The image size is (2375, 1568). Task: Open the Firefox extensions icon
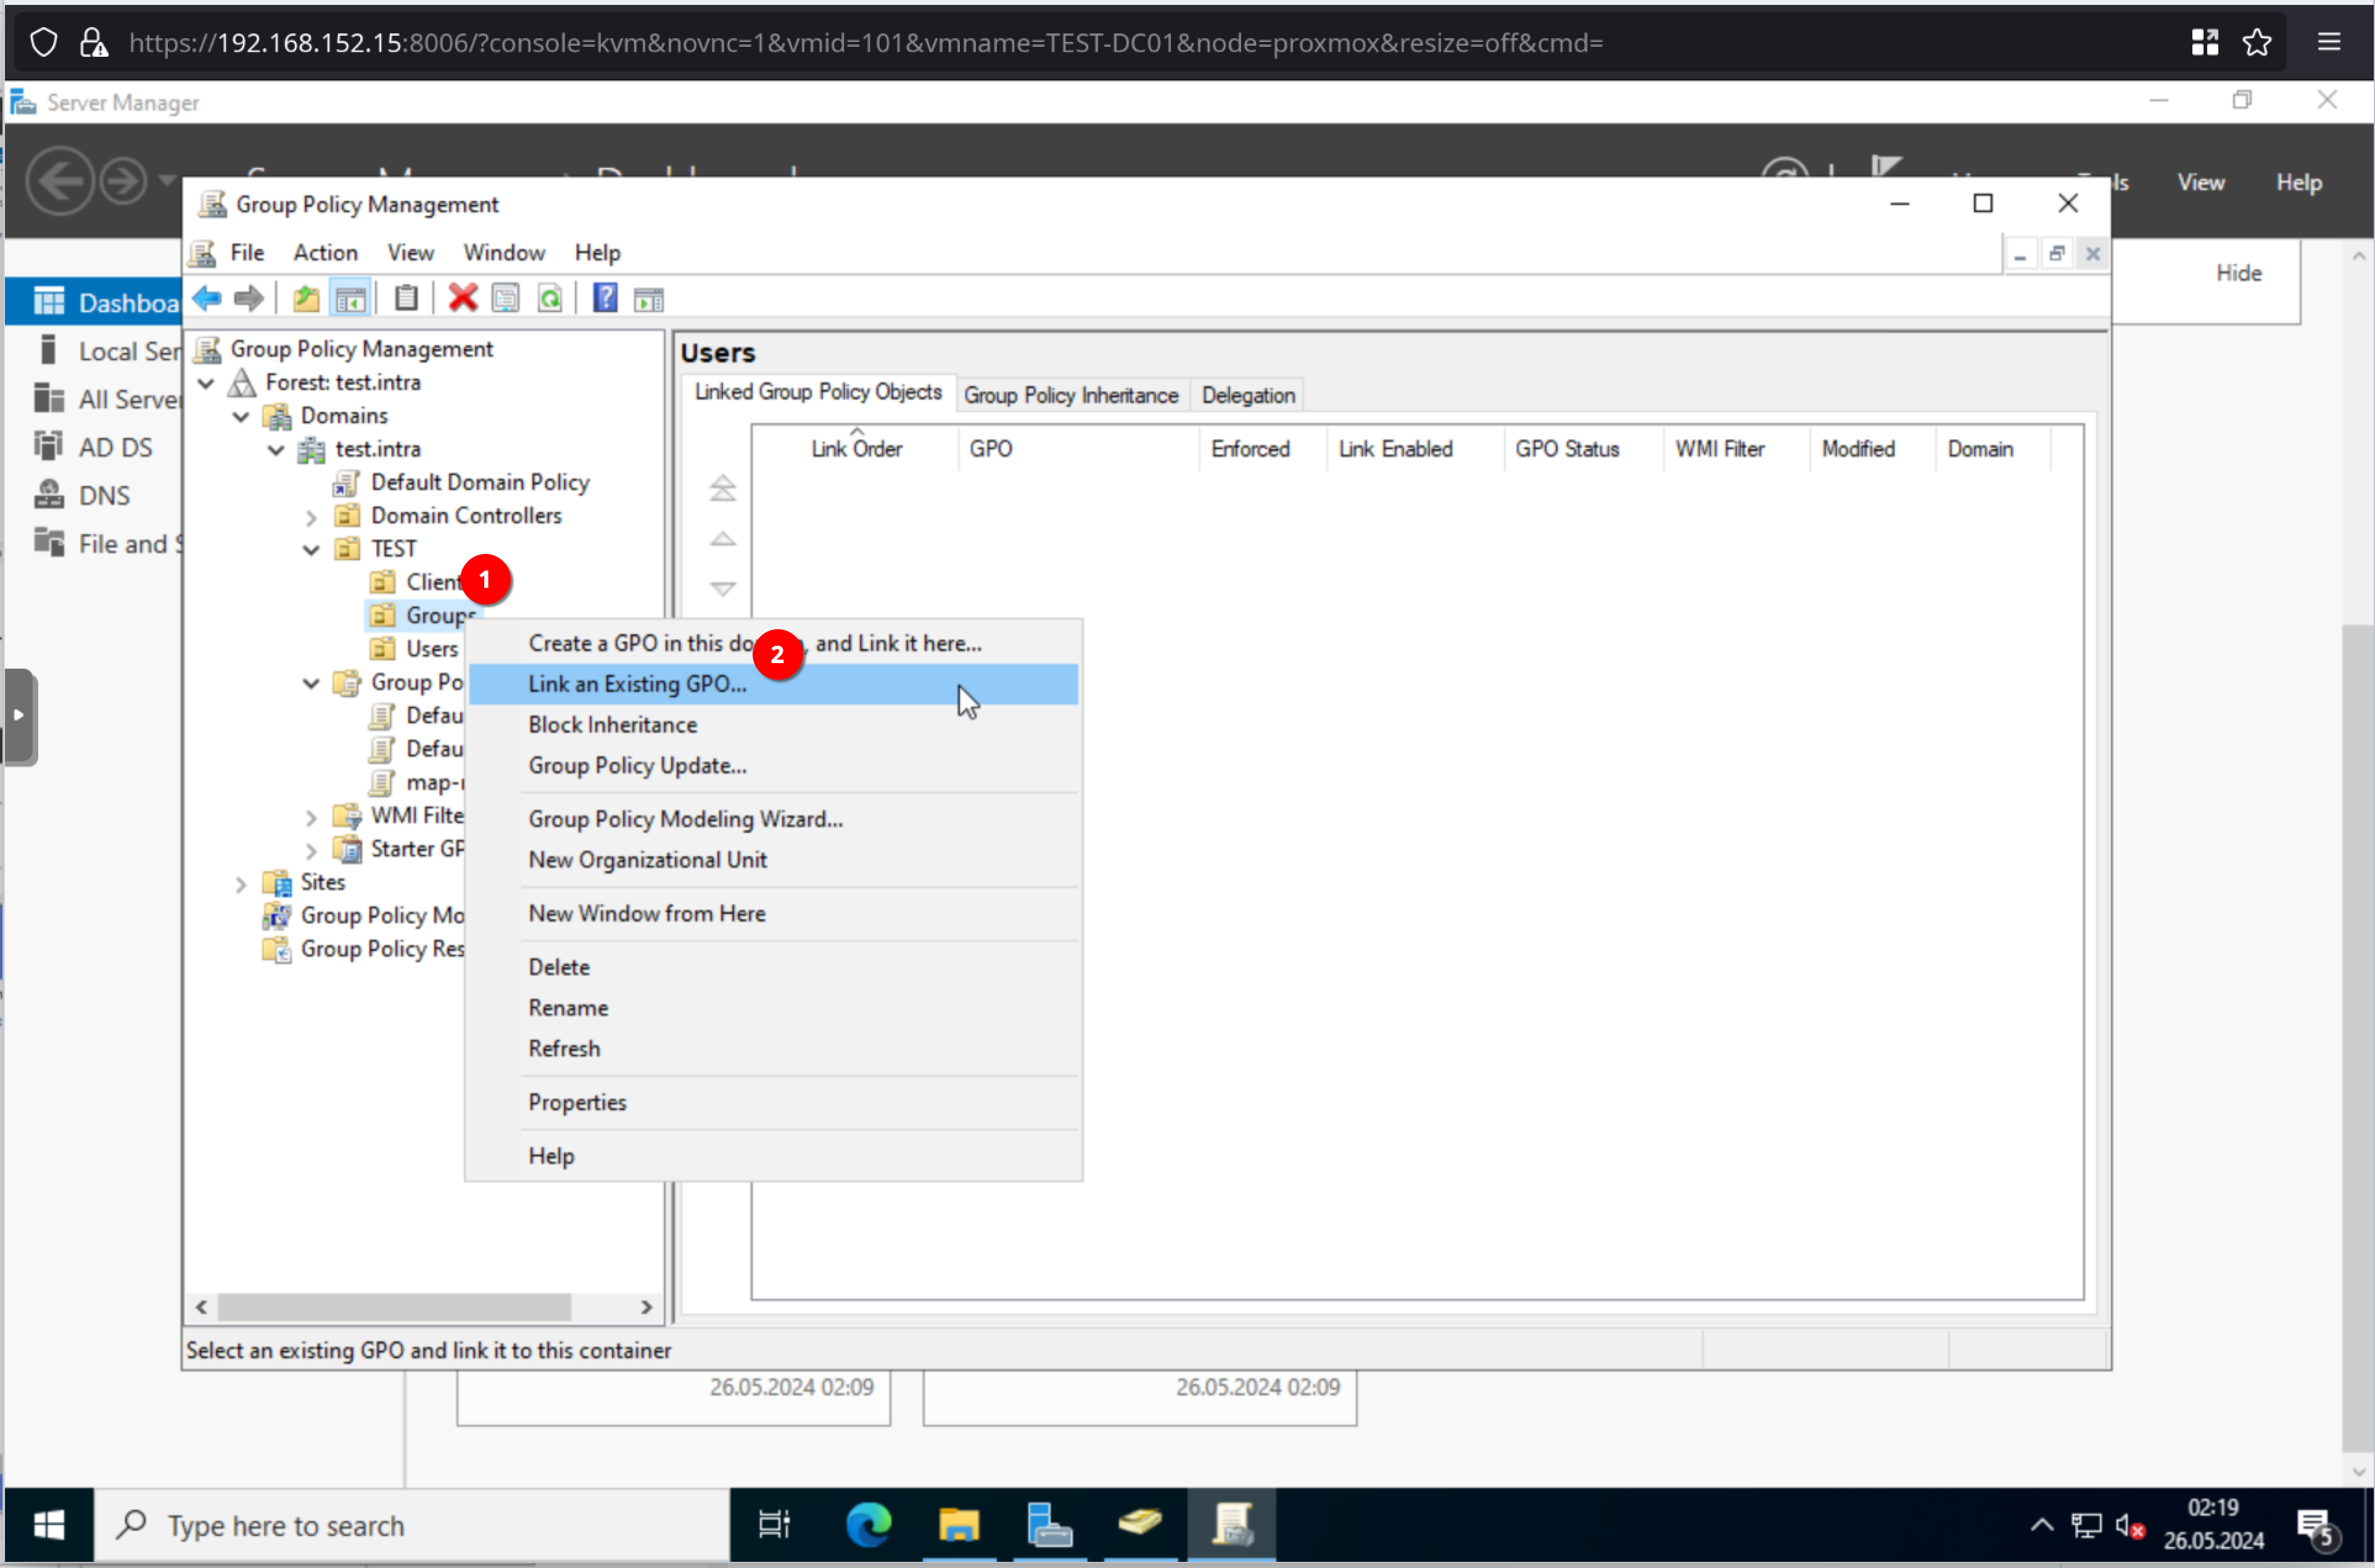tap(2204, 42)
